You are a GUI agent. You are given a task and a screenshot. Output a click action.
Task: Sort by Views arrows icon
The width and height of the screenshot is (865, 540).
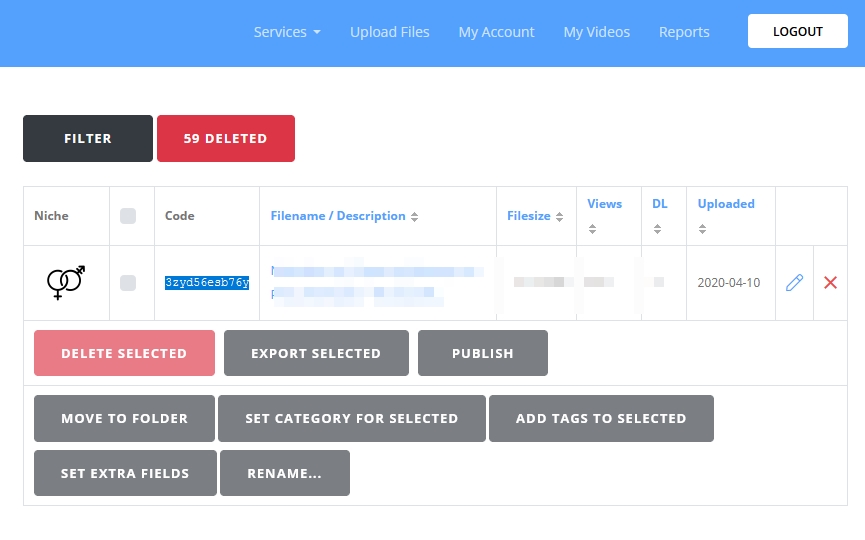click(592, 229)
